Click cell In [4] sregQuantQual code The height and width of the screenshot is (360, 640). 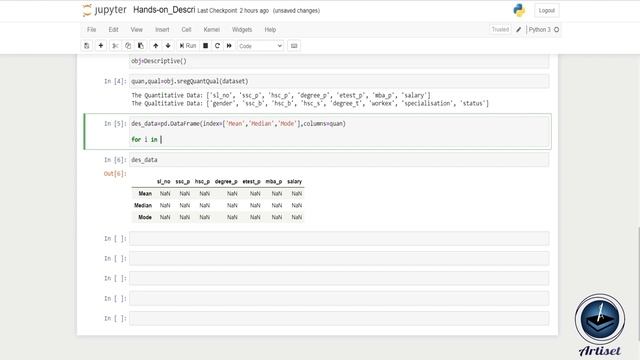coord(339,81)
